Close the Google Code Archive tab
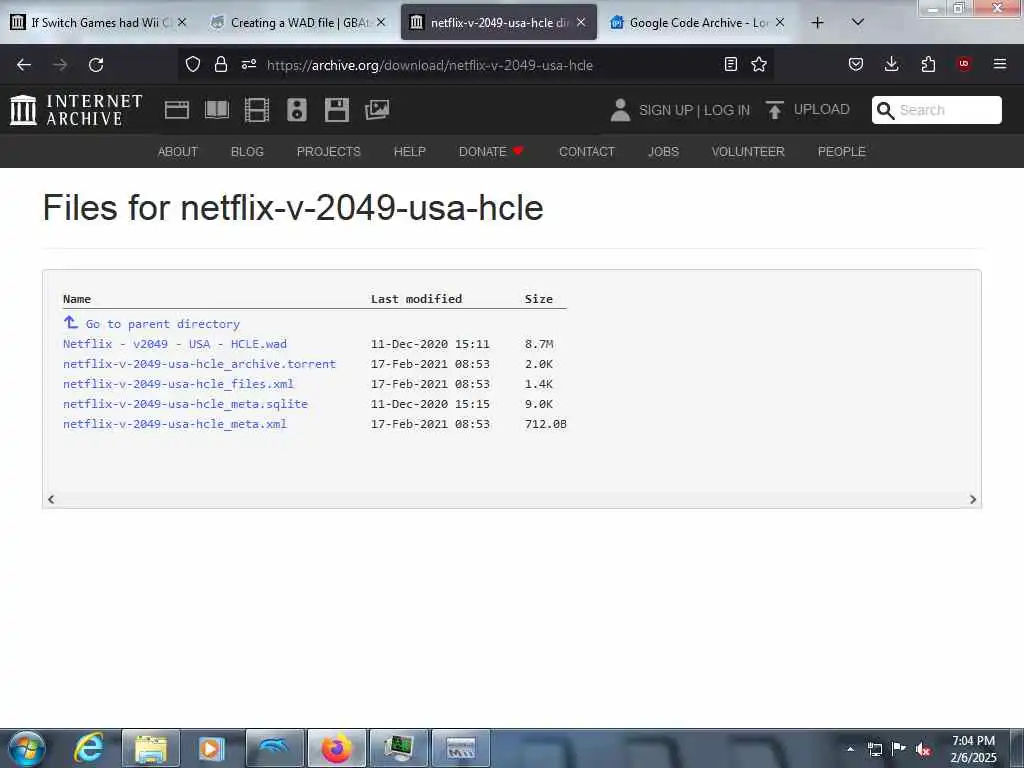 tap(780, 22)
